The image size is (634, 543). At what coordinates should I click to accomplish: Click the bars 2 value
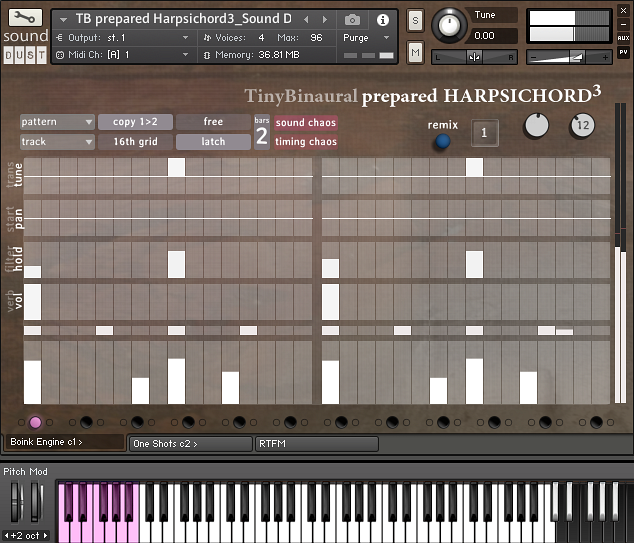pyautogui.click(x=262, y=136)
